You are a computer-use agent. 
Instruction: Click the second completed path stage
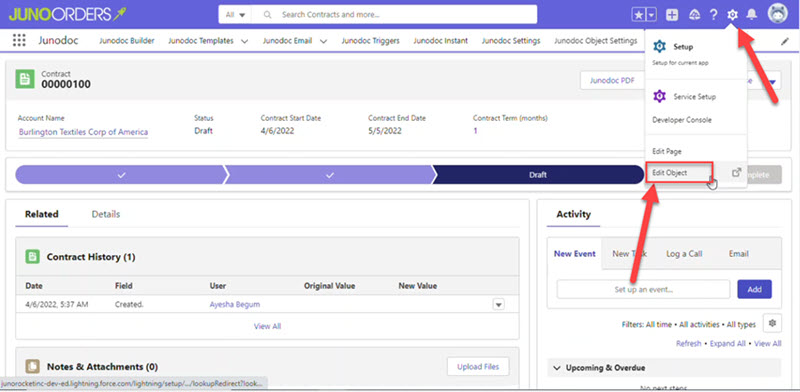coord(330,175)
